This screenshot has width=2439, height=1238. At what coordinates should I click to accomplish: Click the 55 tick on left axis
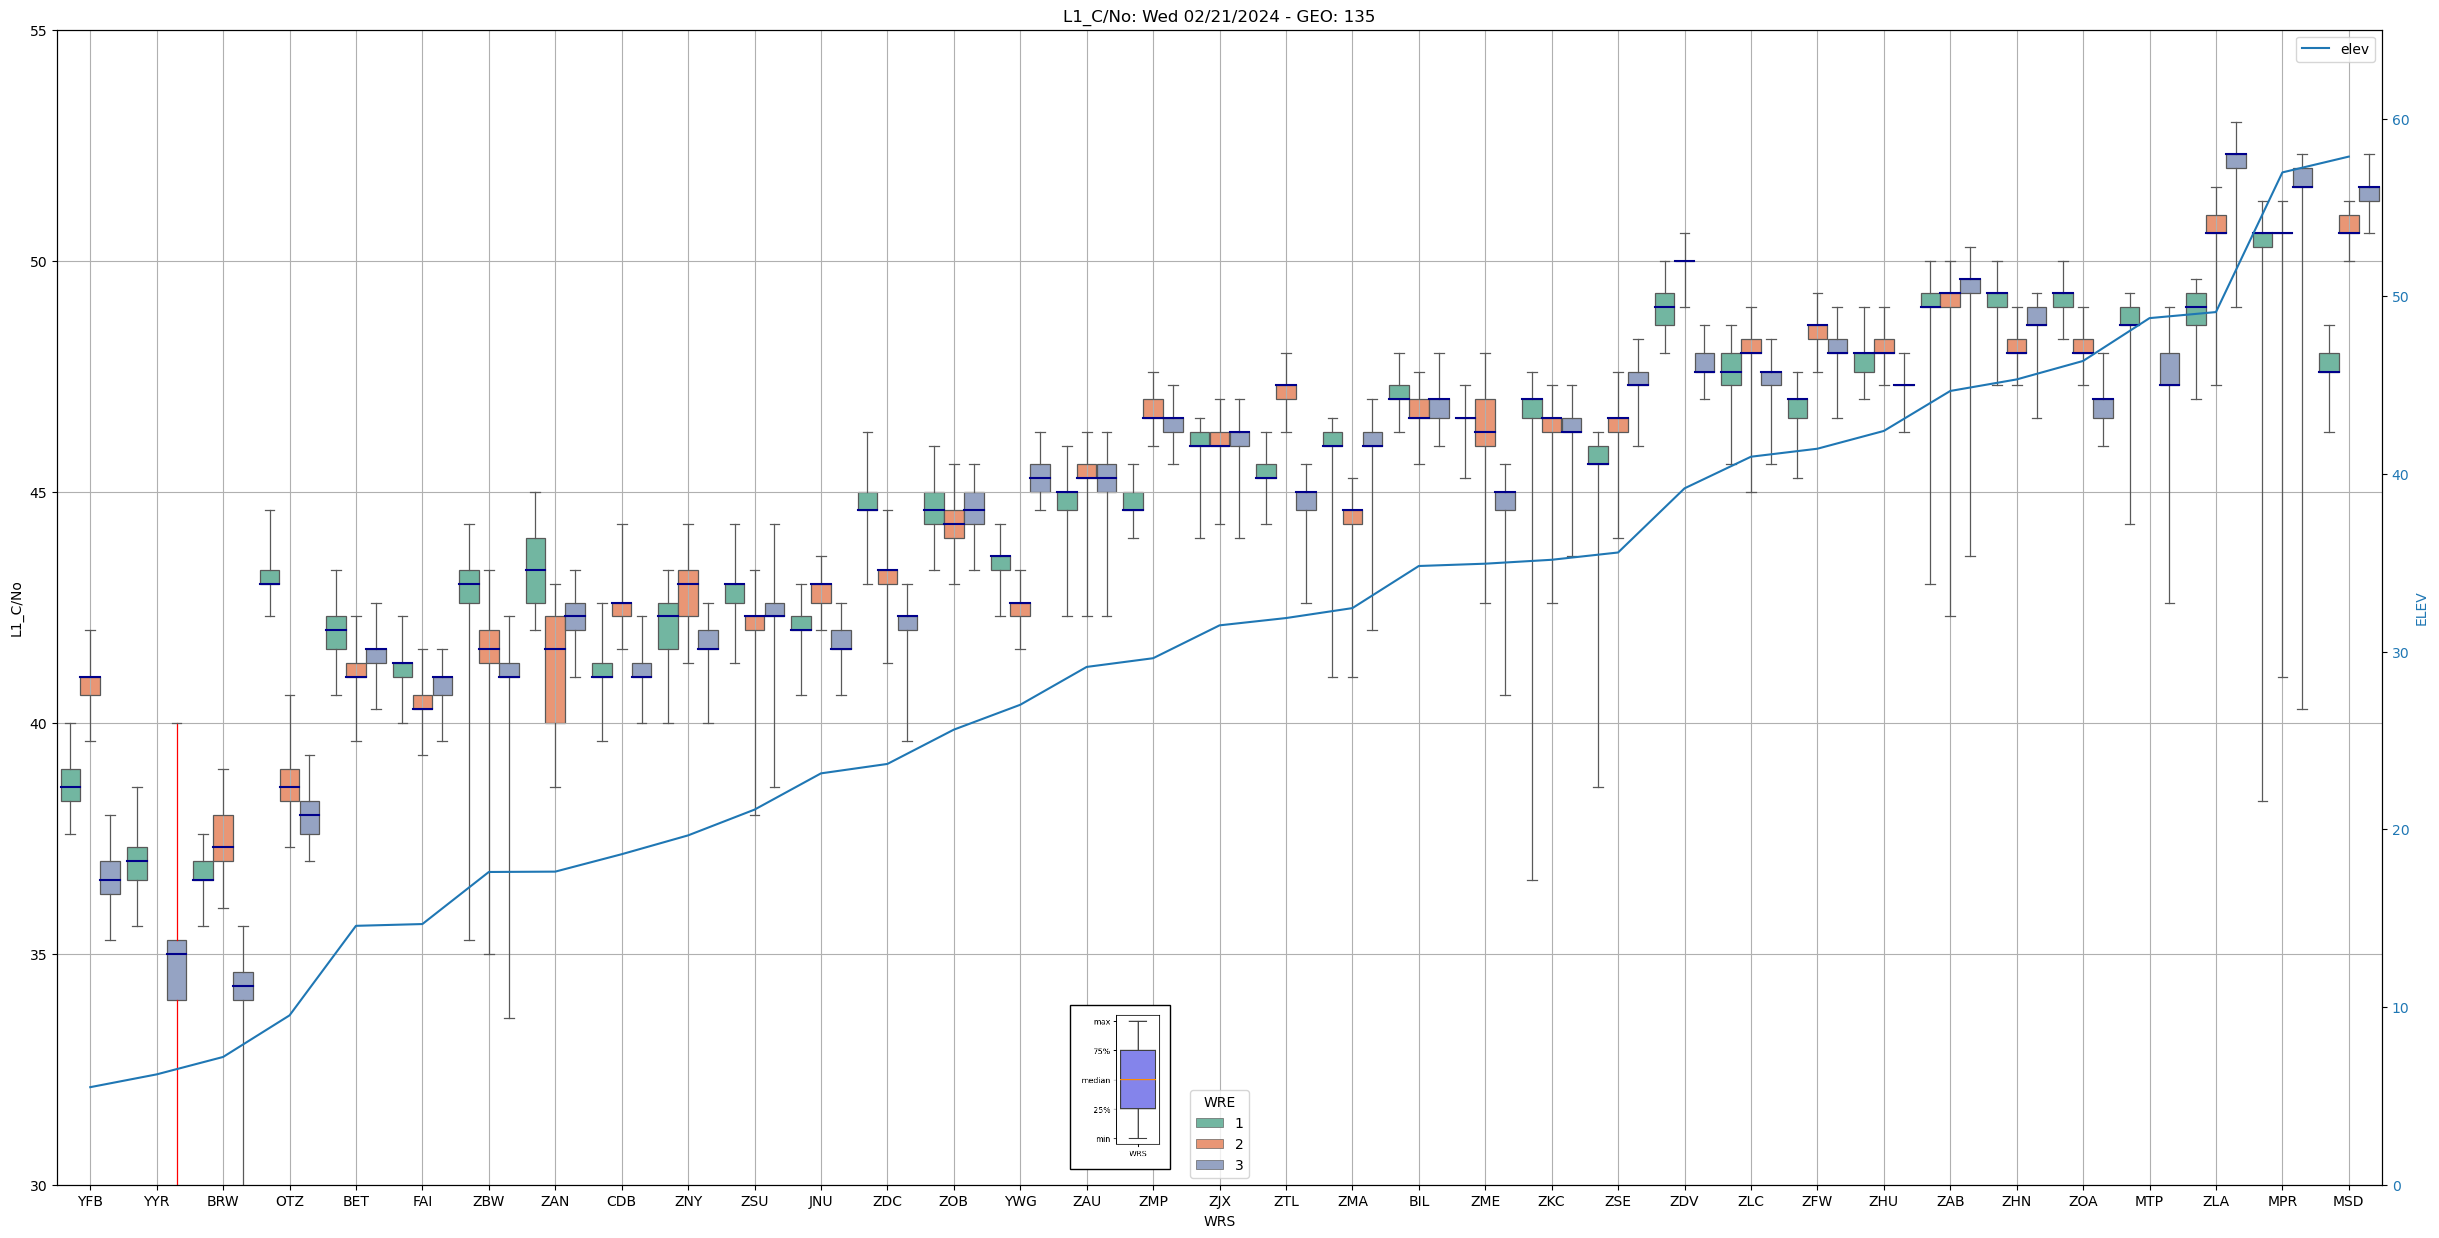tap(39, 31)
